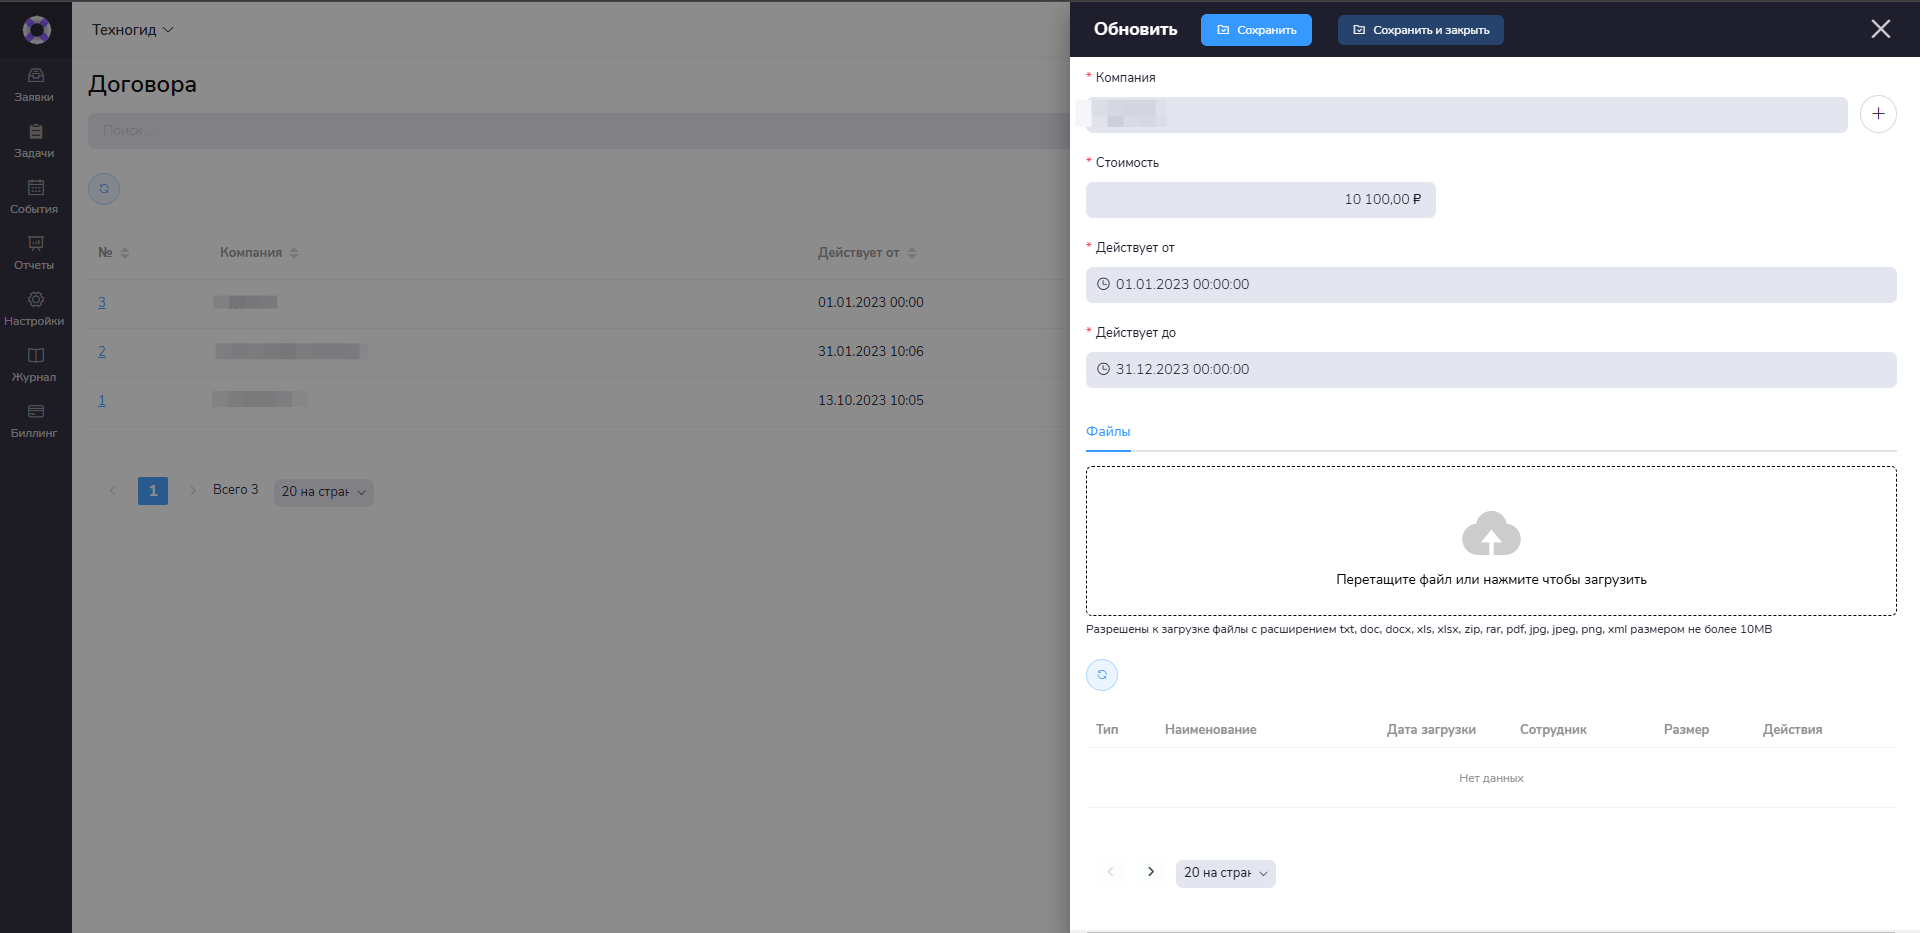Click the file upload drop zone text
1925x933 pixels.
click(1491, 580)
